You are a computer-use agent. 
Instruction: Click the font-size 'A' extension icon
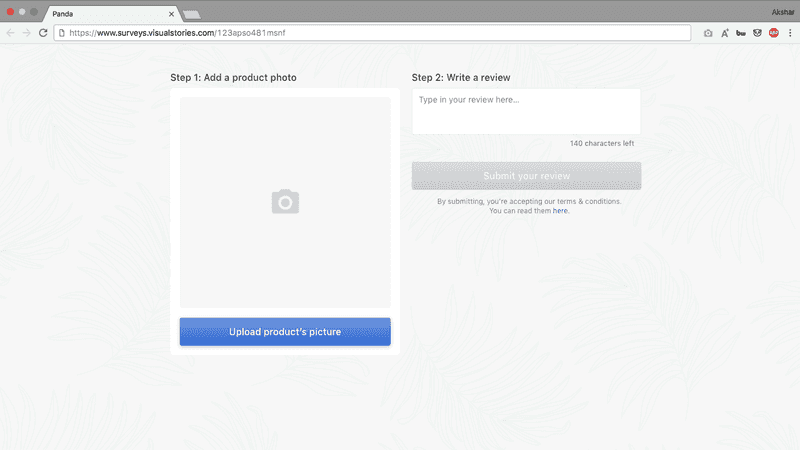[724, 33]
